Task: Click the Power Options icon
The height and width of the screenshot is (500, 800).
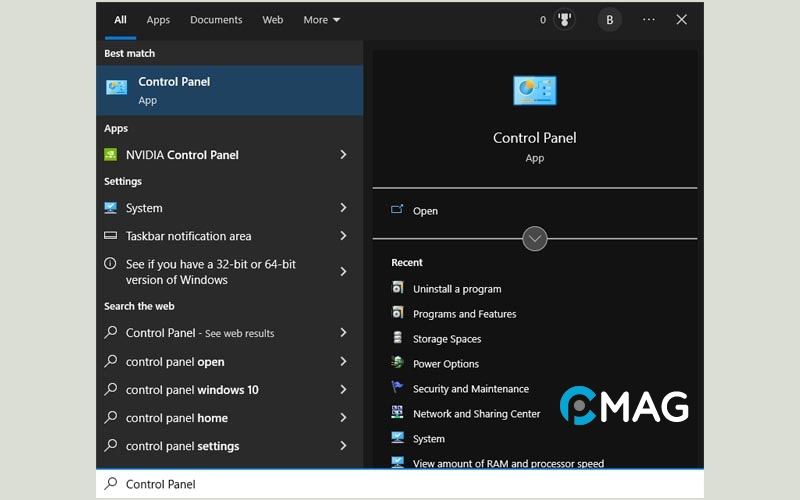Action: pos(398,364)
